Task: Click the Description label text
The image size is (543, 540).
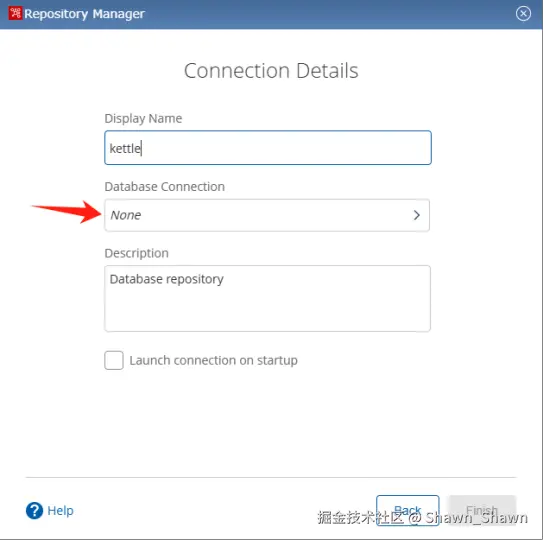Action: click(x=136, y=253)
